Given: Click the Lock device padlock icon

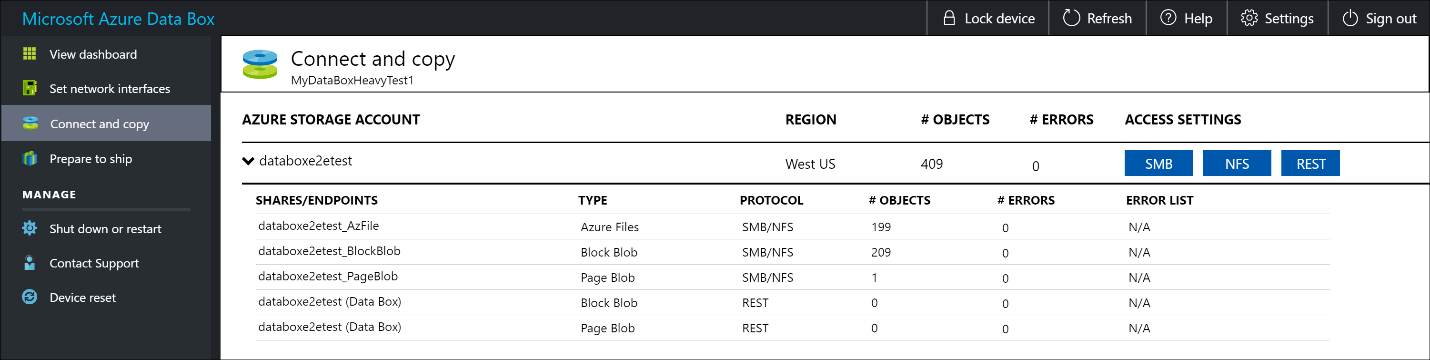Looking at the screenshot, I should point(949,18).
